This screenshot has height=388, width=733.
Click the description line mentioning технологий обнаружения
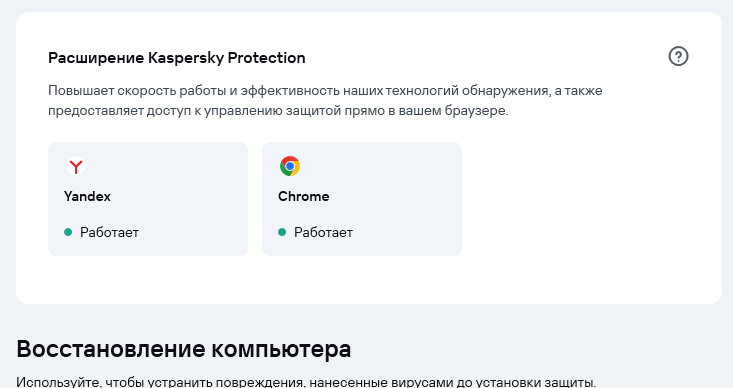(x=325, y=91)
